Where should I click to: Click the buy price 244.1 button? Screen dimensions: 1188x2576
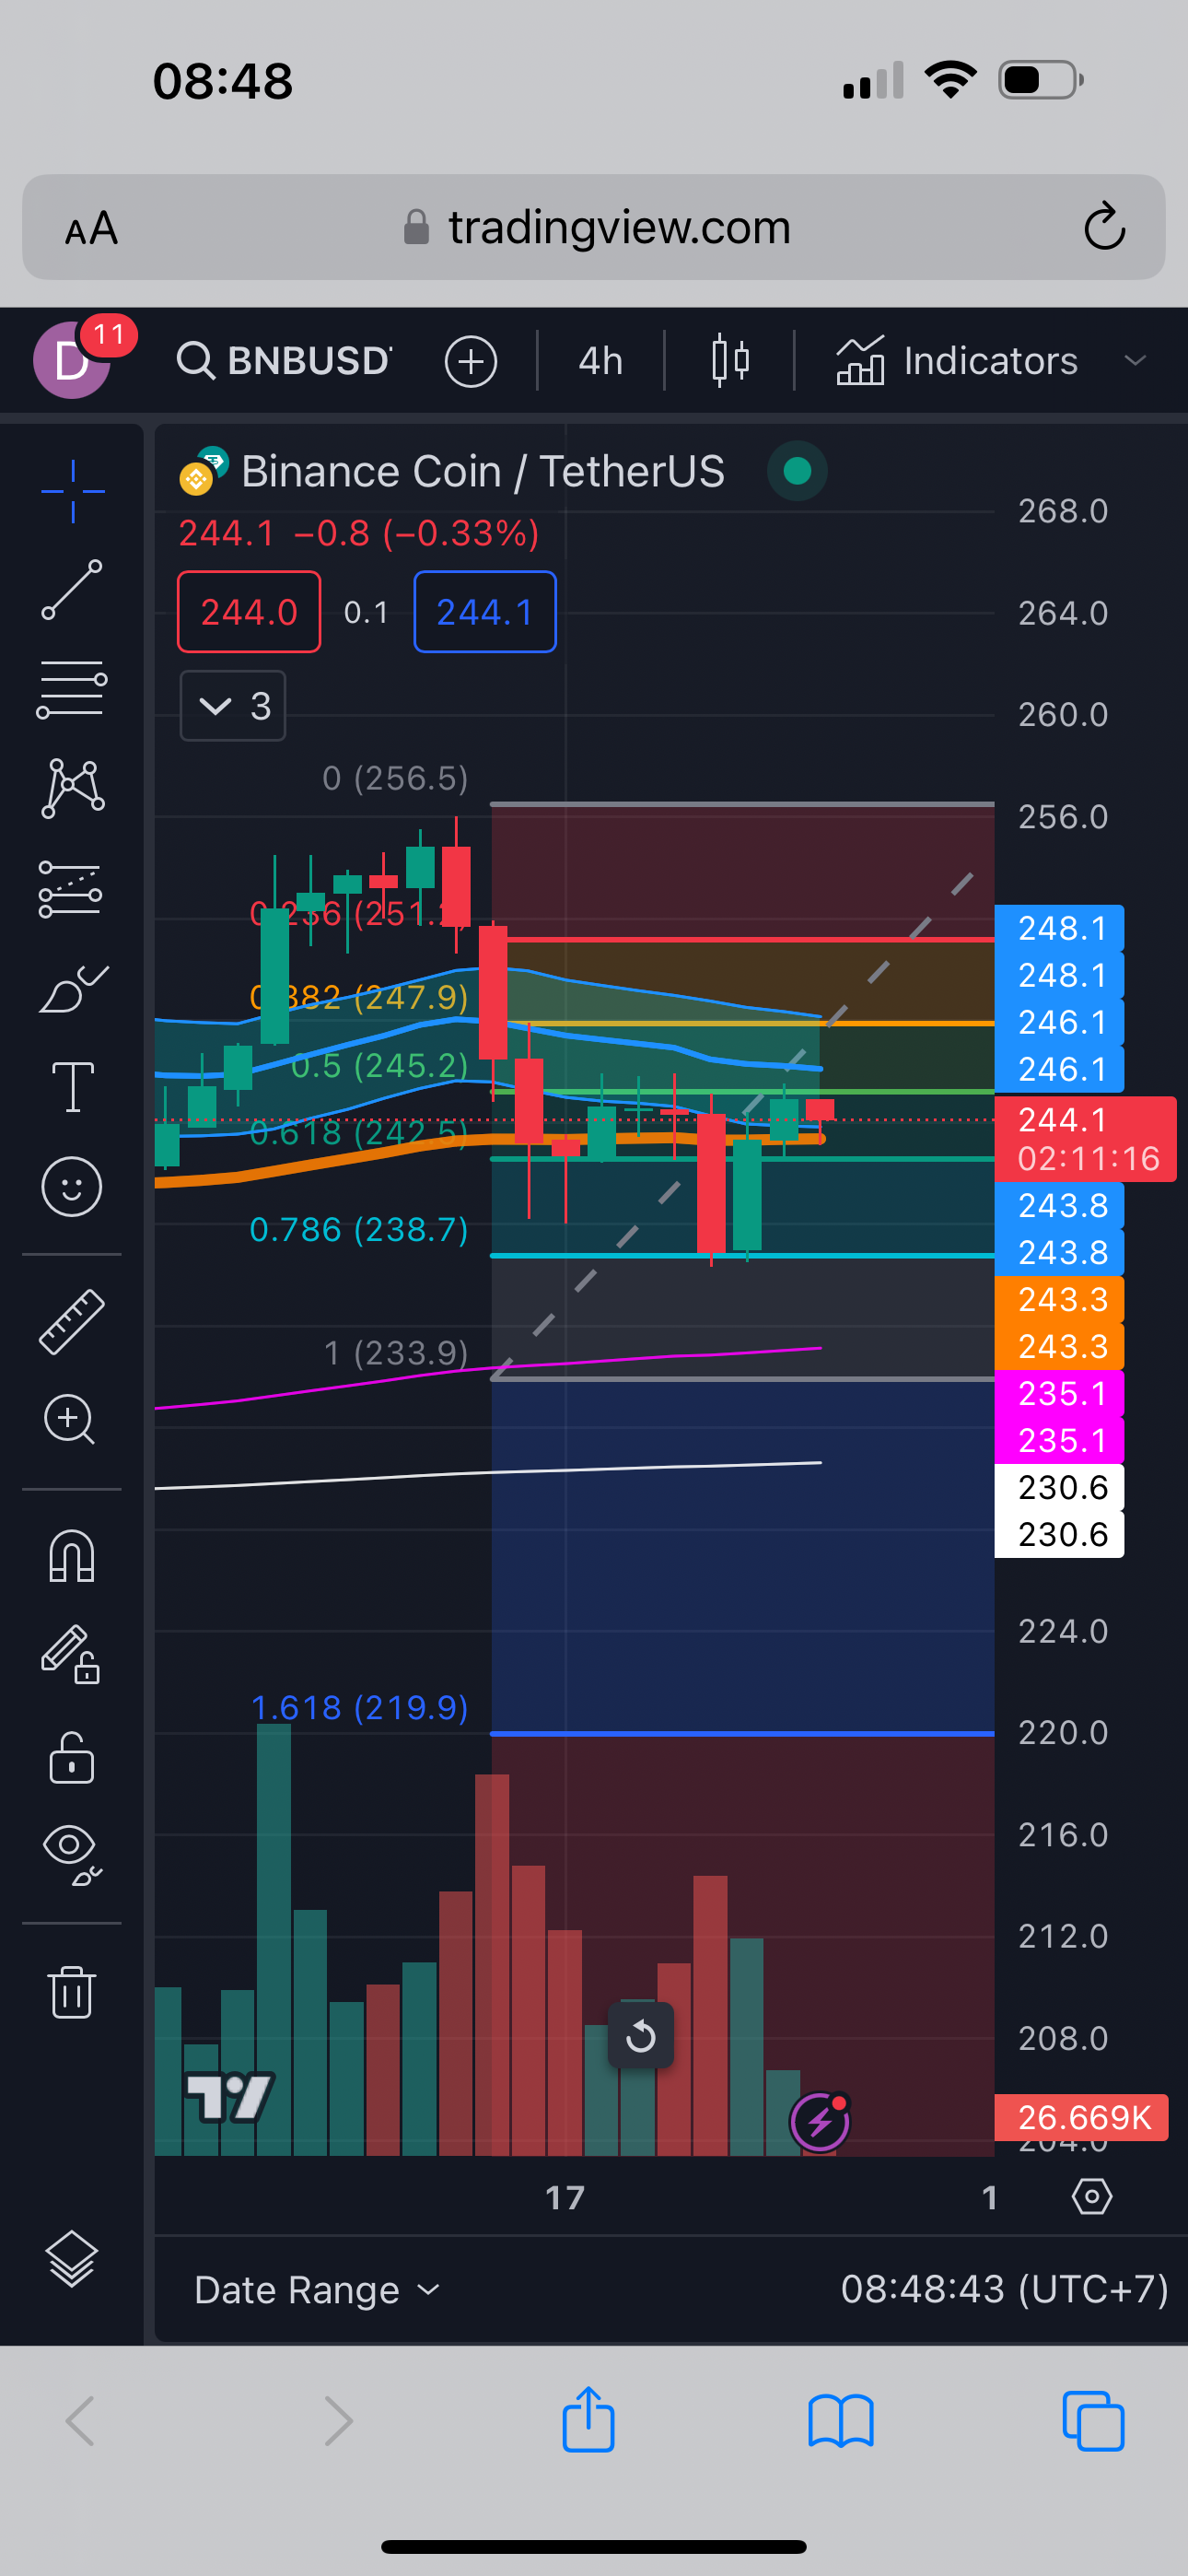pyautogui.click(x=485, y=612)
